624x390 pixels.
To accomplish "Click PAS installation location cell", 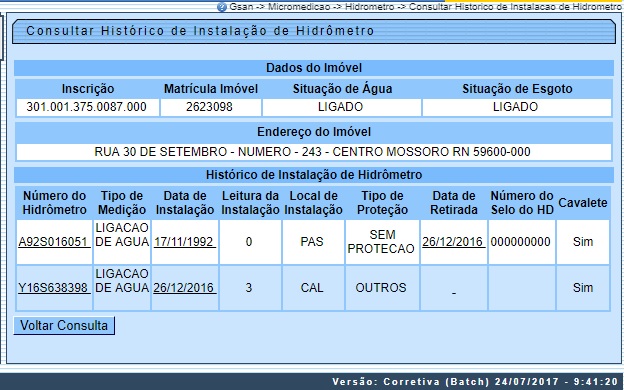I will [312, 242].
